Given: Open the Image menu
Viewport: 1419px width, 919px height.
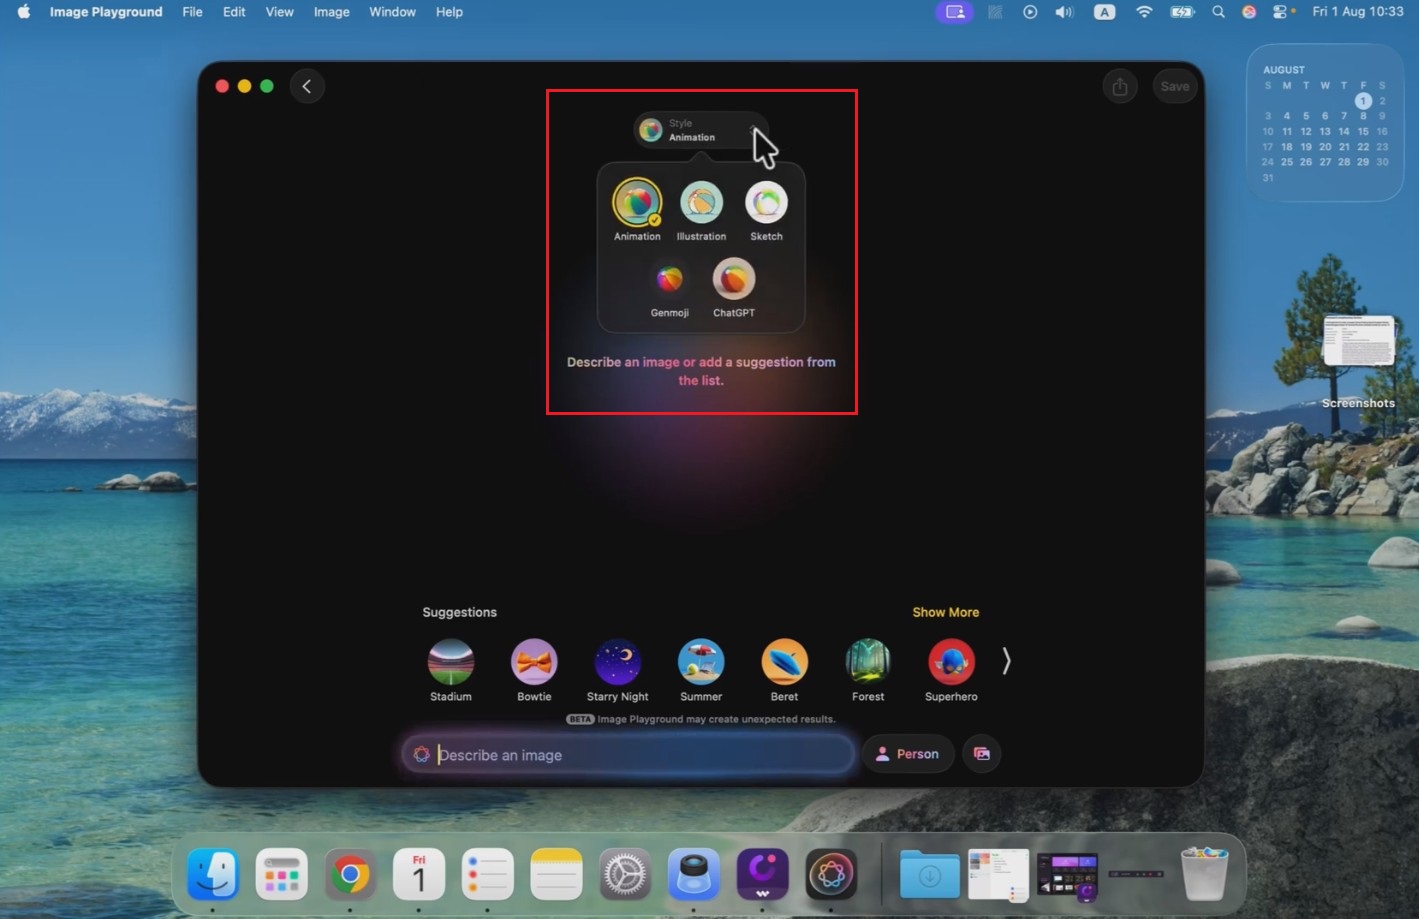Looking at the screenshot, I should [x=331, y=12].
